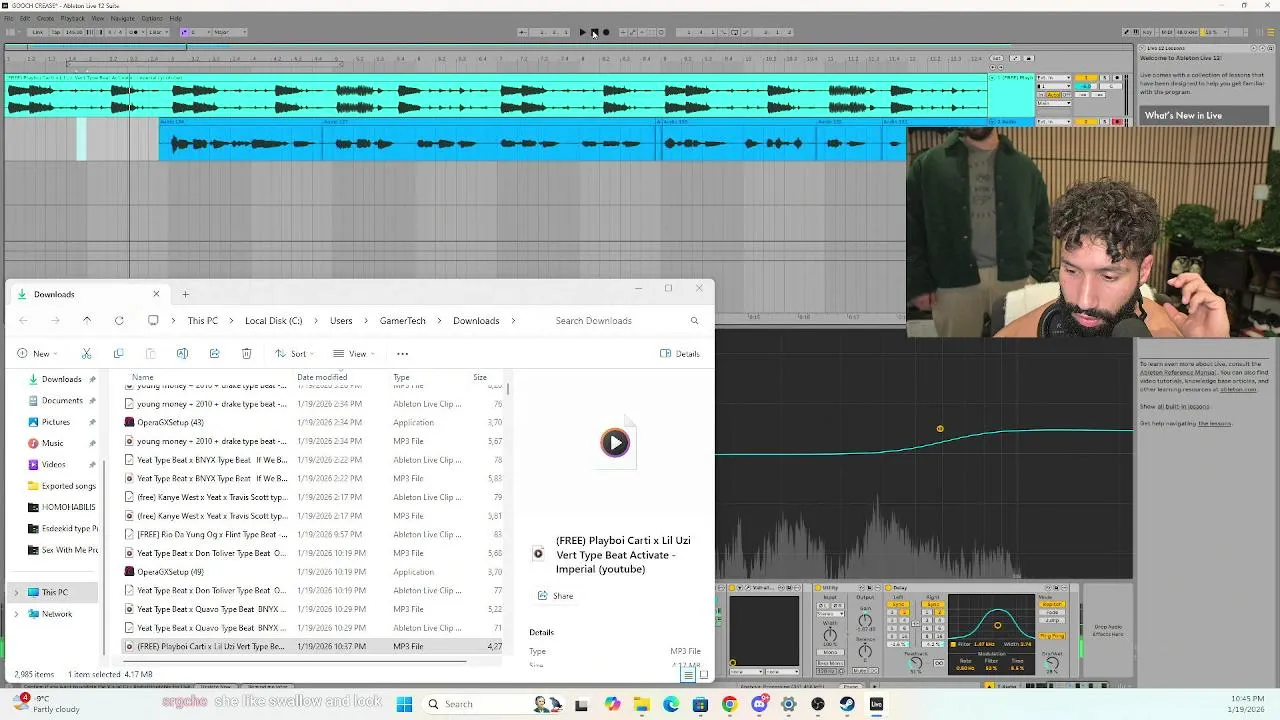Click the Delay filter curve handle

pyautogui.click(x=998, y=625)
